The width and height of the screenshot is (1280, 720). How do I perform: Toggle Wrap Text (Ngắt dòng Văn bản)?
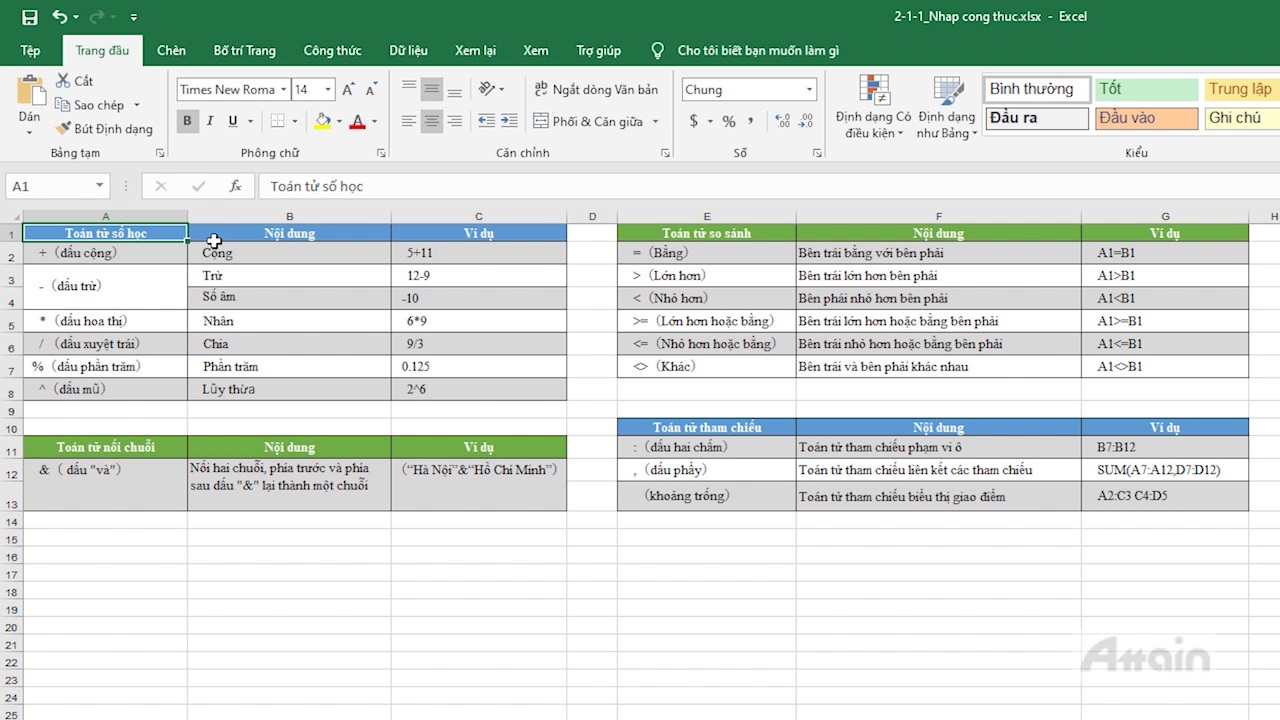click(x=596, y=90)
